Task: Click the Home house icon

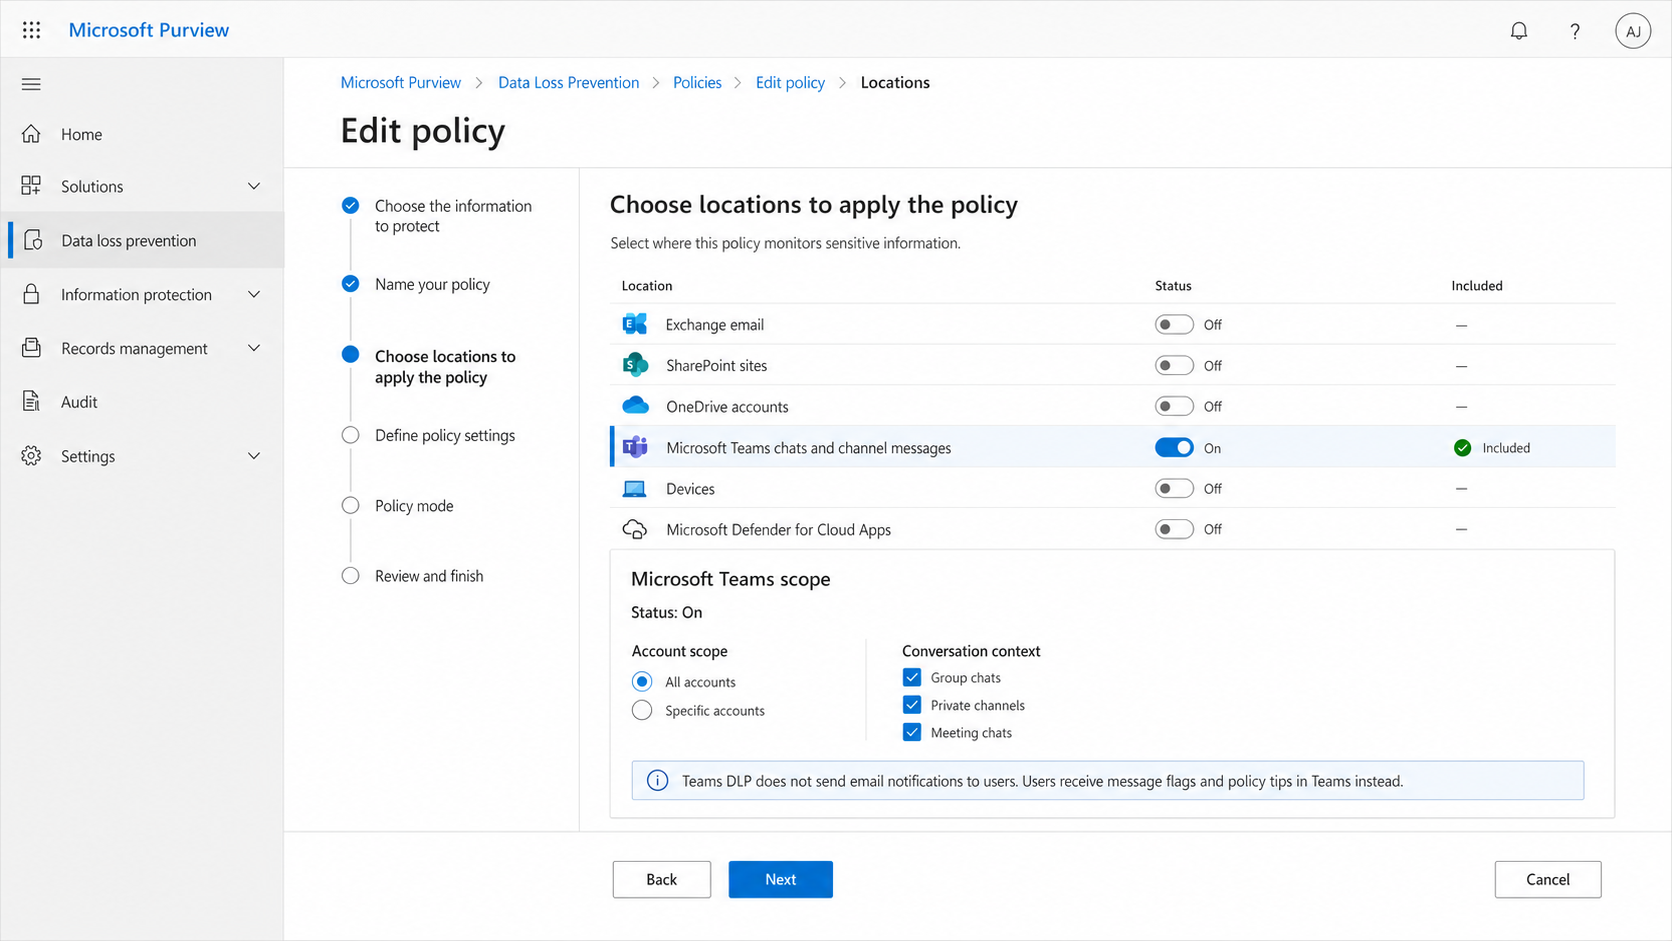Action: click(x=31, y=134)
